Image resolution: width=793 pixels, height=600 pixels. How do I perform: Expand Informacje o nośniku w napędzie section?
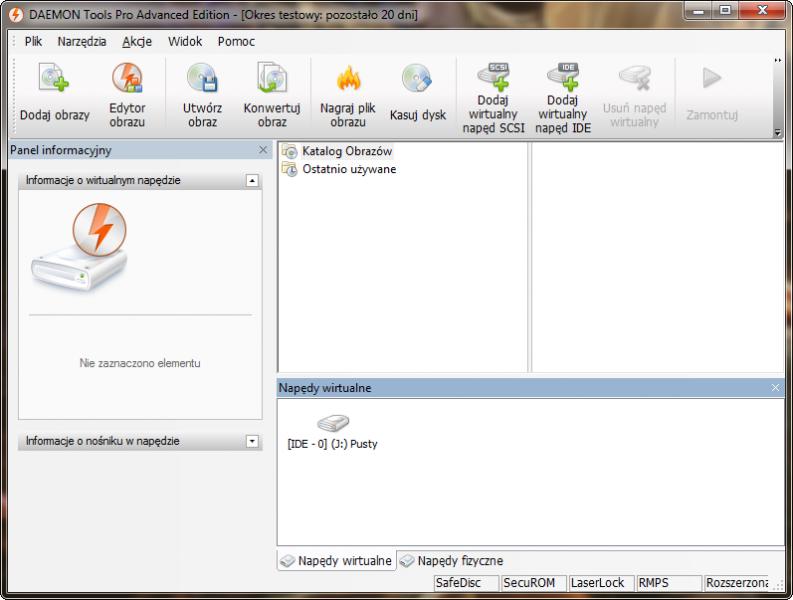(252, 441)
